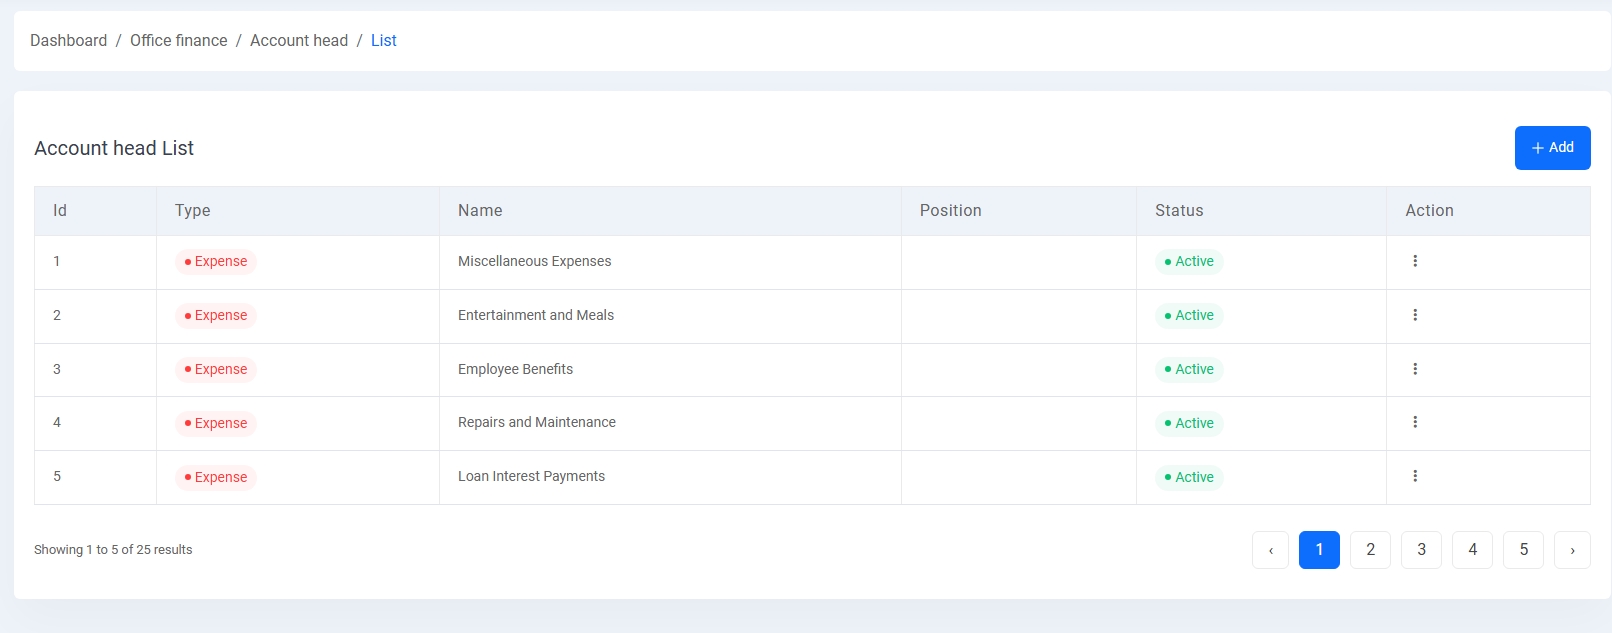This screenshot has height=633, width=1612.
Task: Click Expense type badge in row 3
Action: pyautogui.click(x=216, y=370)
